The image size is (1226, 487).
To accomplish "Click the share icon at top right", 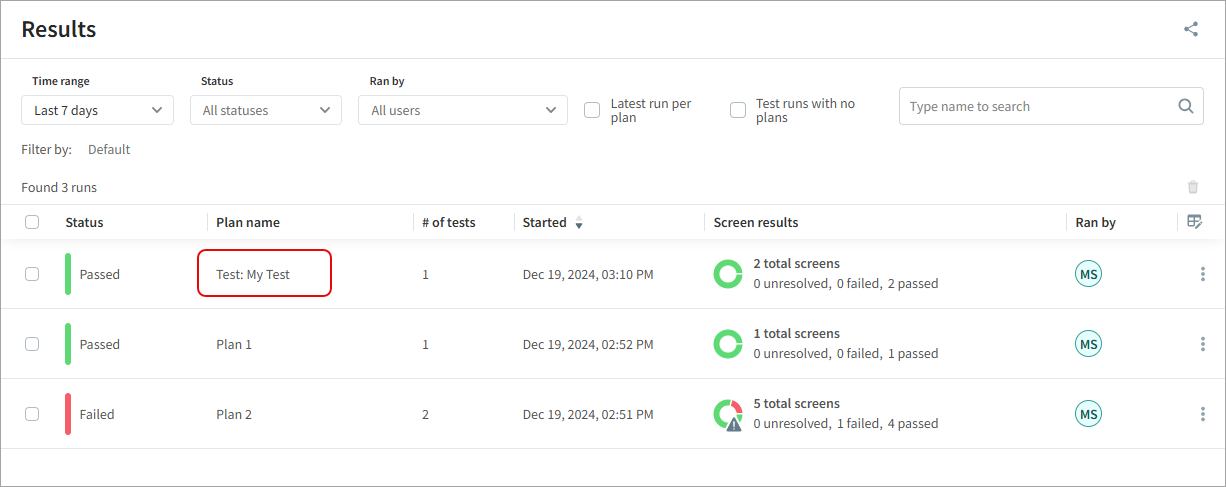I will click(x=1190, y=29).
